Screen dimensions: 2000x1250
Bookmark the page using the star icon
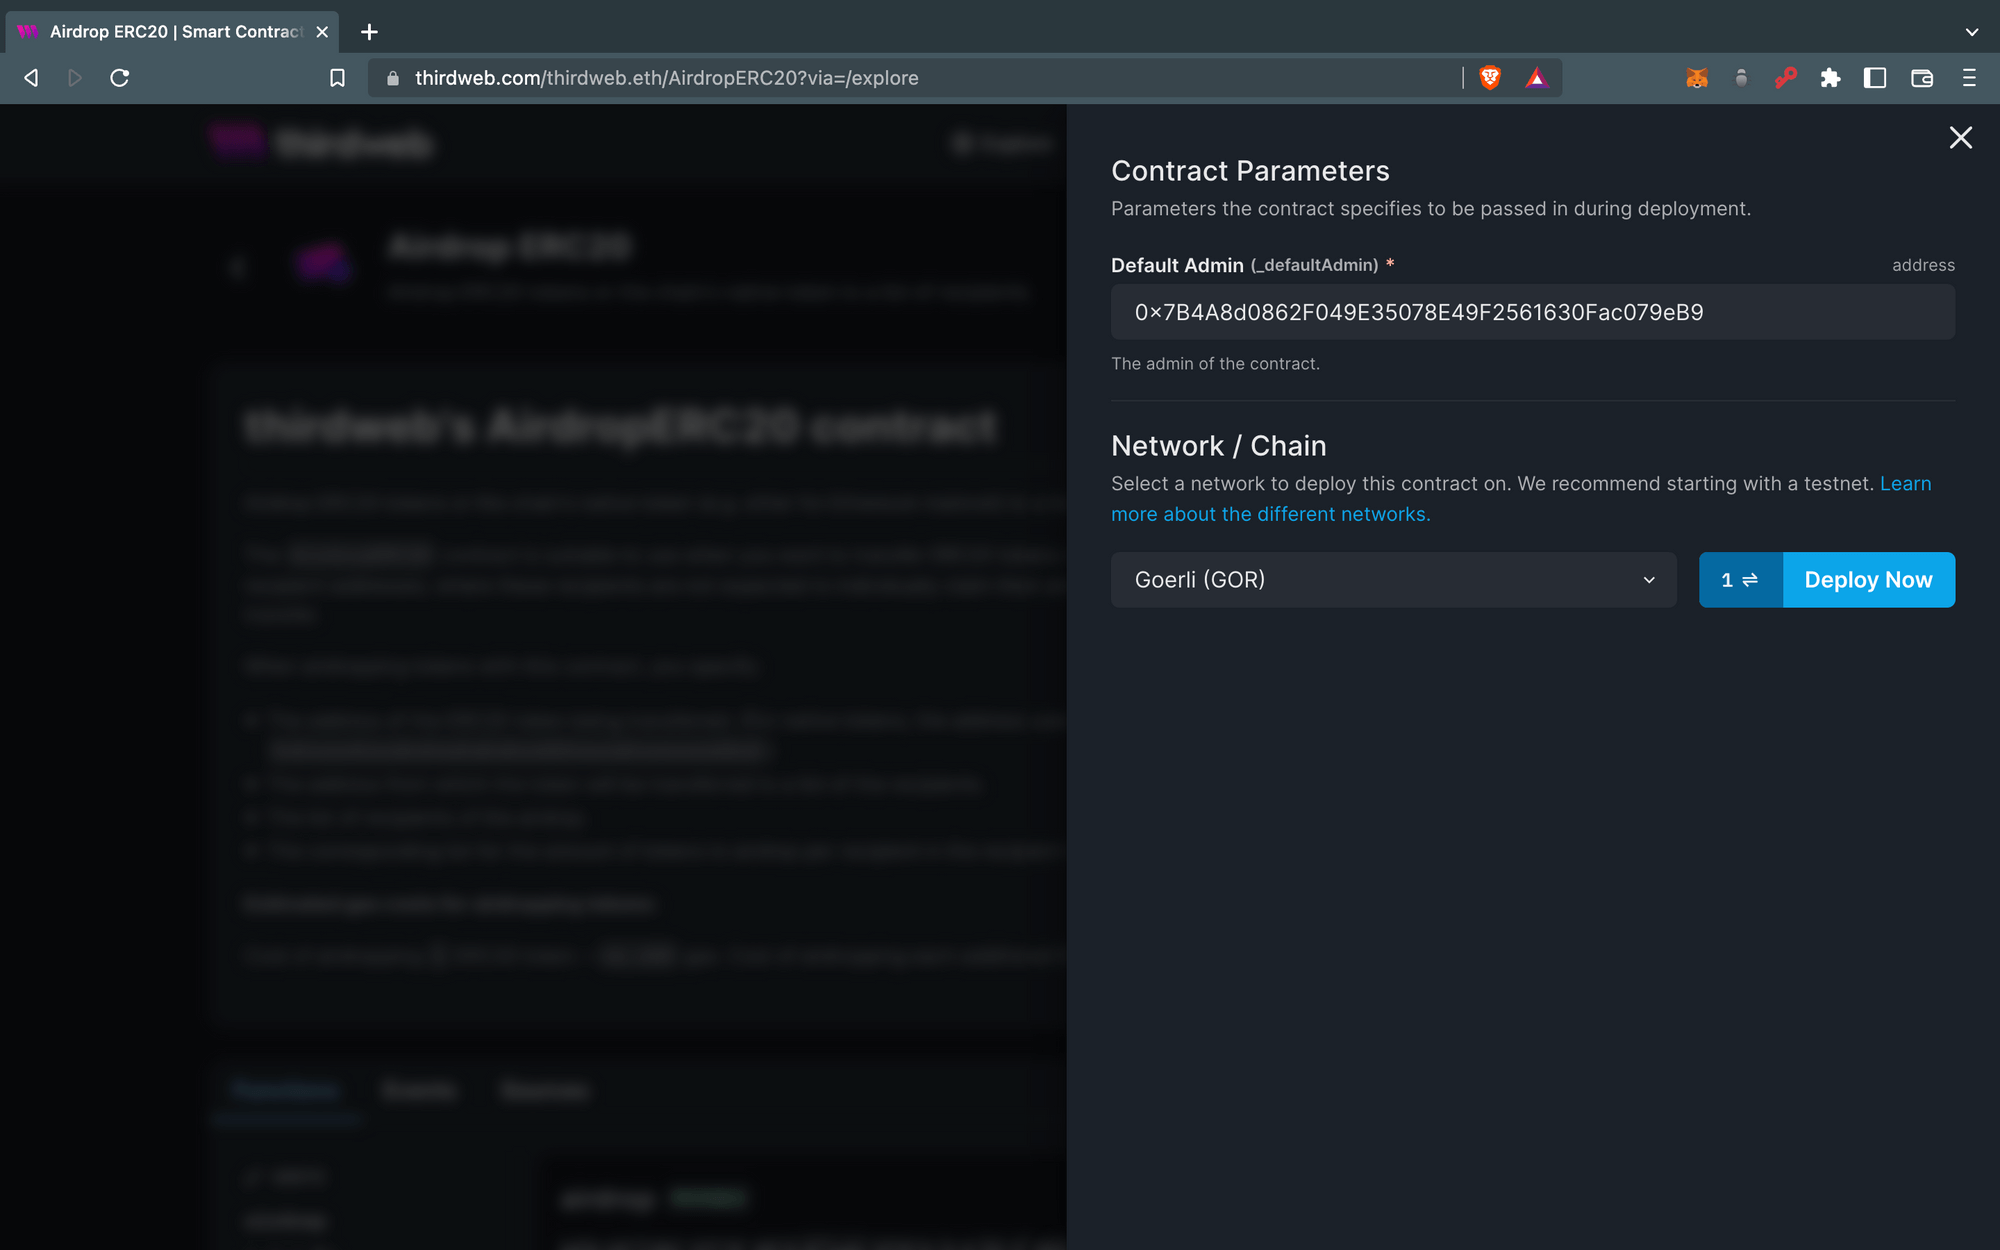point(337,78)
